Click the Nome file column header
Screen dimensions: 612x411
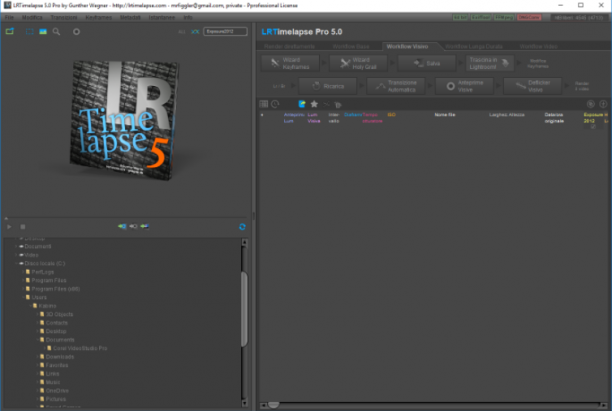tap(445, 115)
